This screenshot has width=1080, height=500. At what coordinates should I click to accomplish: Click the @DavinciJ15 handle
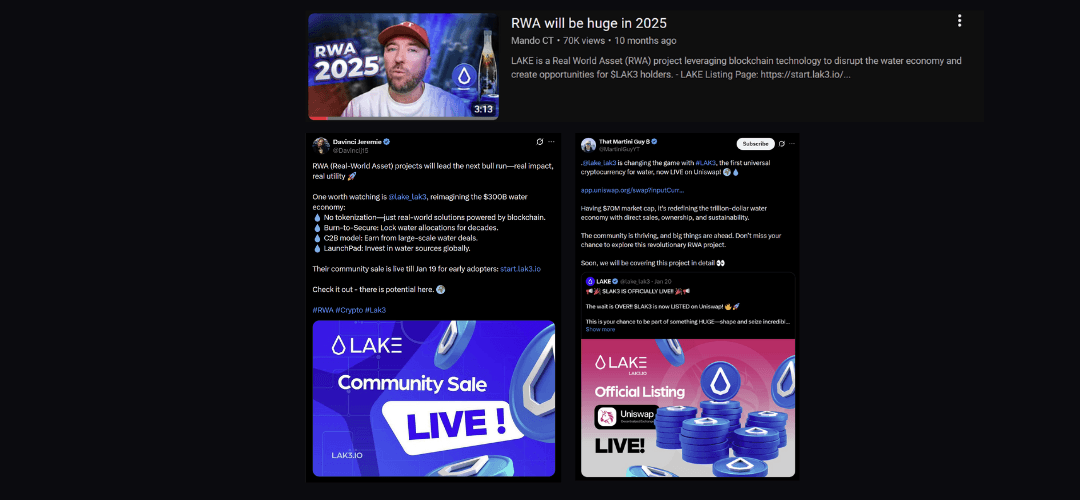[349, 149]
